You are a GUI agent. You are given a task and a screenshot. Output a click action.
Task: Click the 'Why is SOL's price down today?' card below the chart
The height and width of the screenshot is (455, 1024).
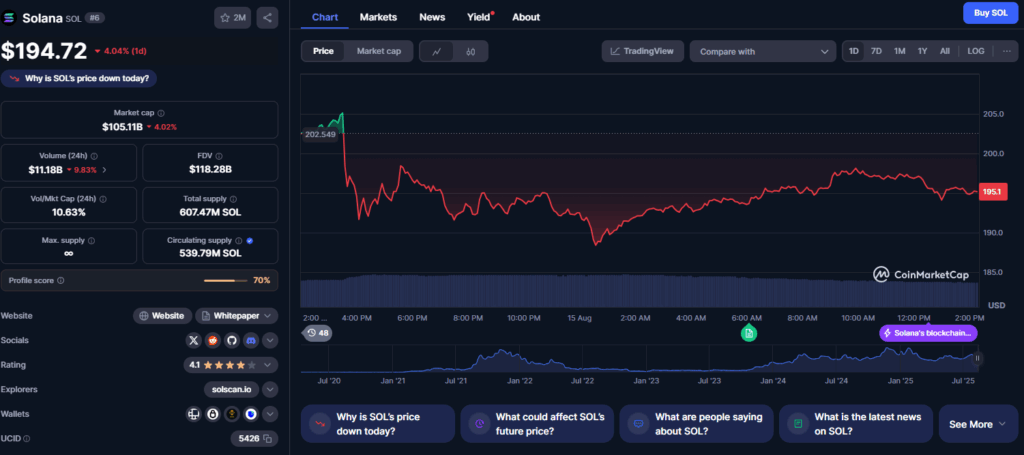[x=377, y=424]
